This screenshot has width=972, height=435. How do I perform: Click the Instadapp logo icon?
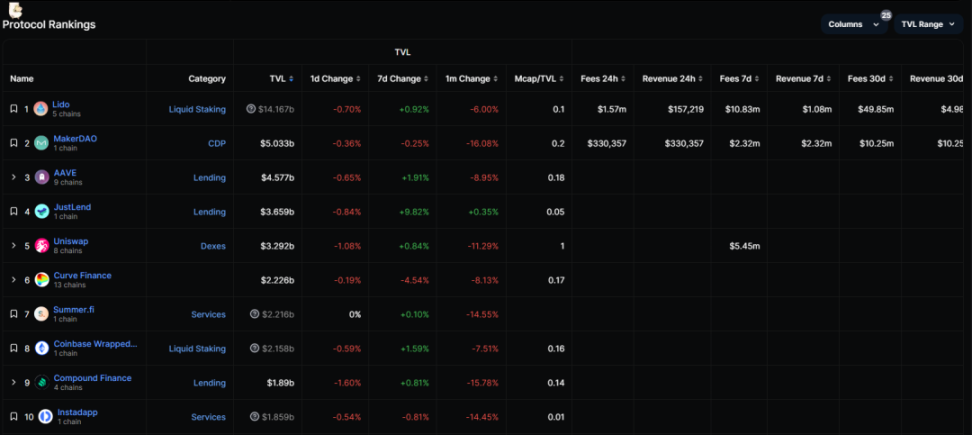(x=45, y=416)
